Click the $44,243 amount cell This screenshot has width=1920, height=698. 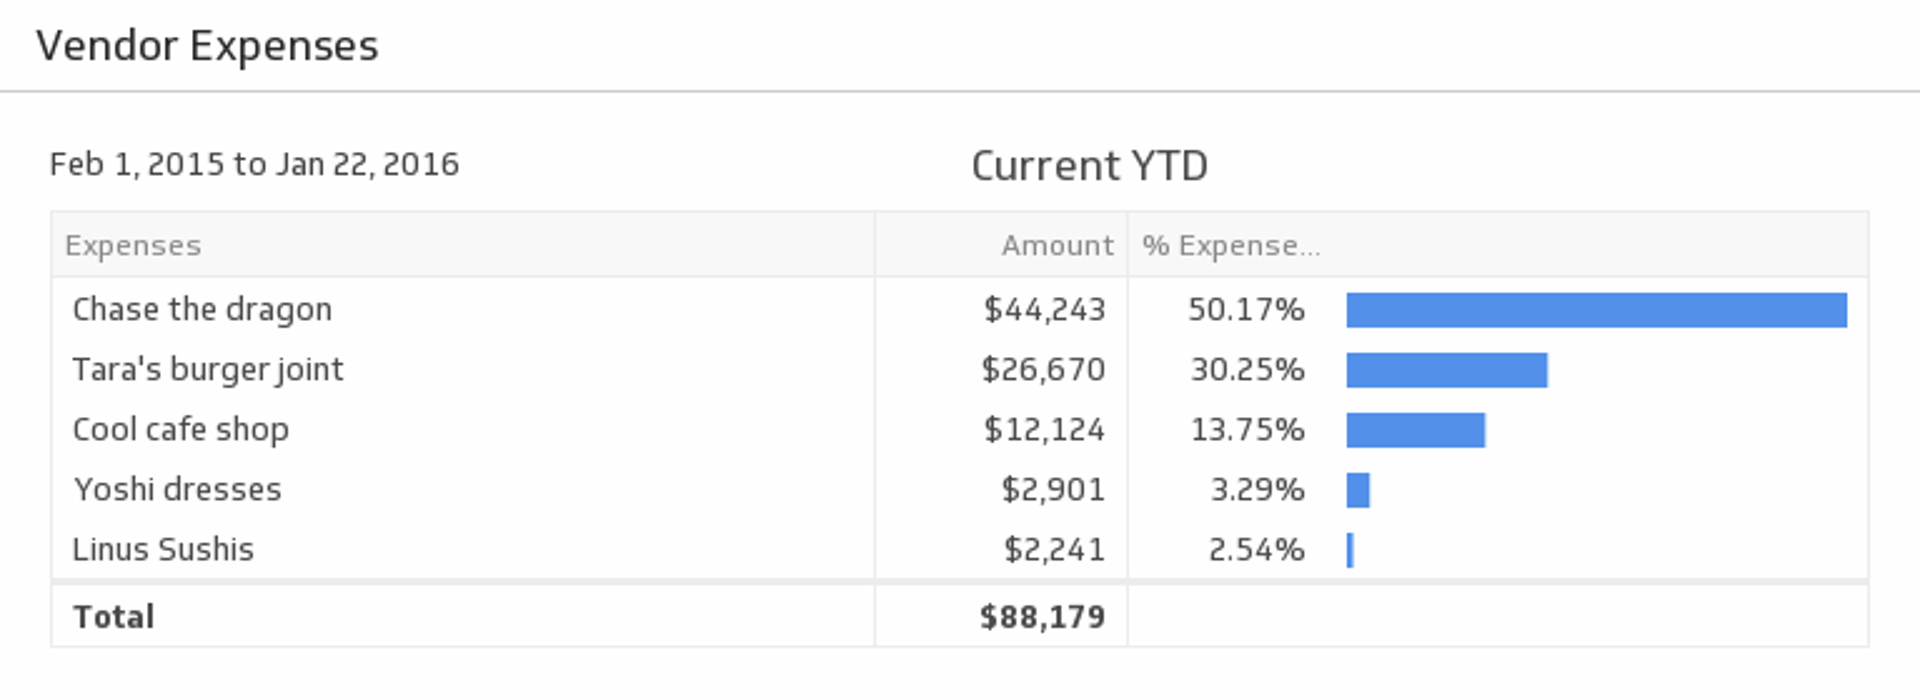pyautogui.click(x=1044, y=310)
